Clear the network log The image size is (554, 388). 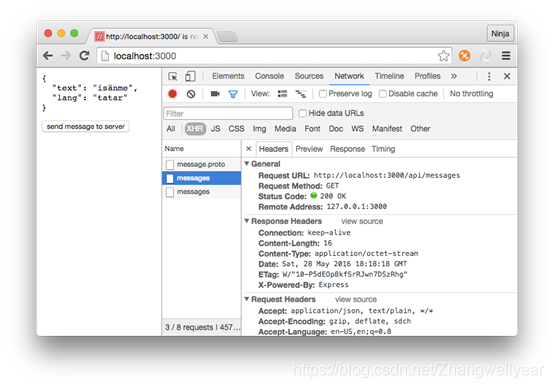click(x=191, y=94)
